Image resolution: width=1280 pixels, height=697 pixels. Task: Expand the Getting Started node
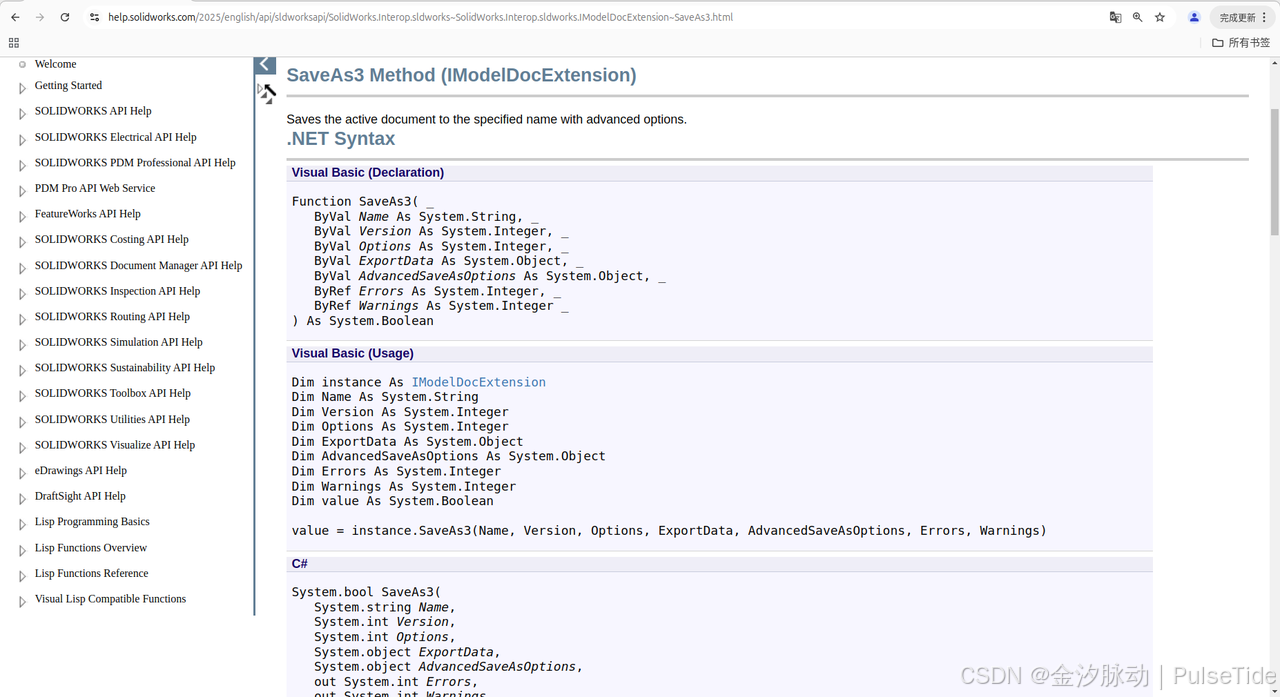click(x=22, y=88)
